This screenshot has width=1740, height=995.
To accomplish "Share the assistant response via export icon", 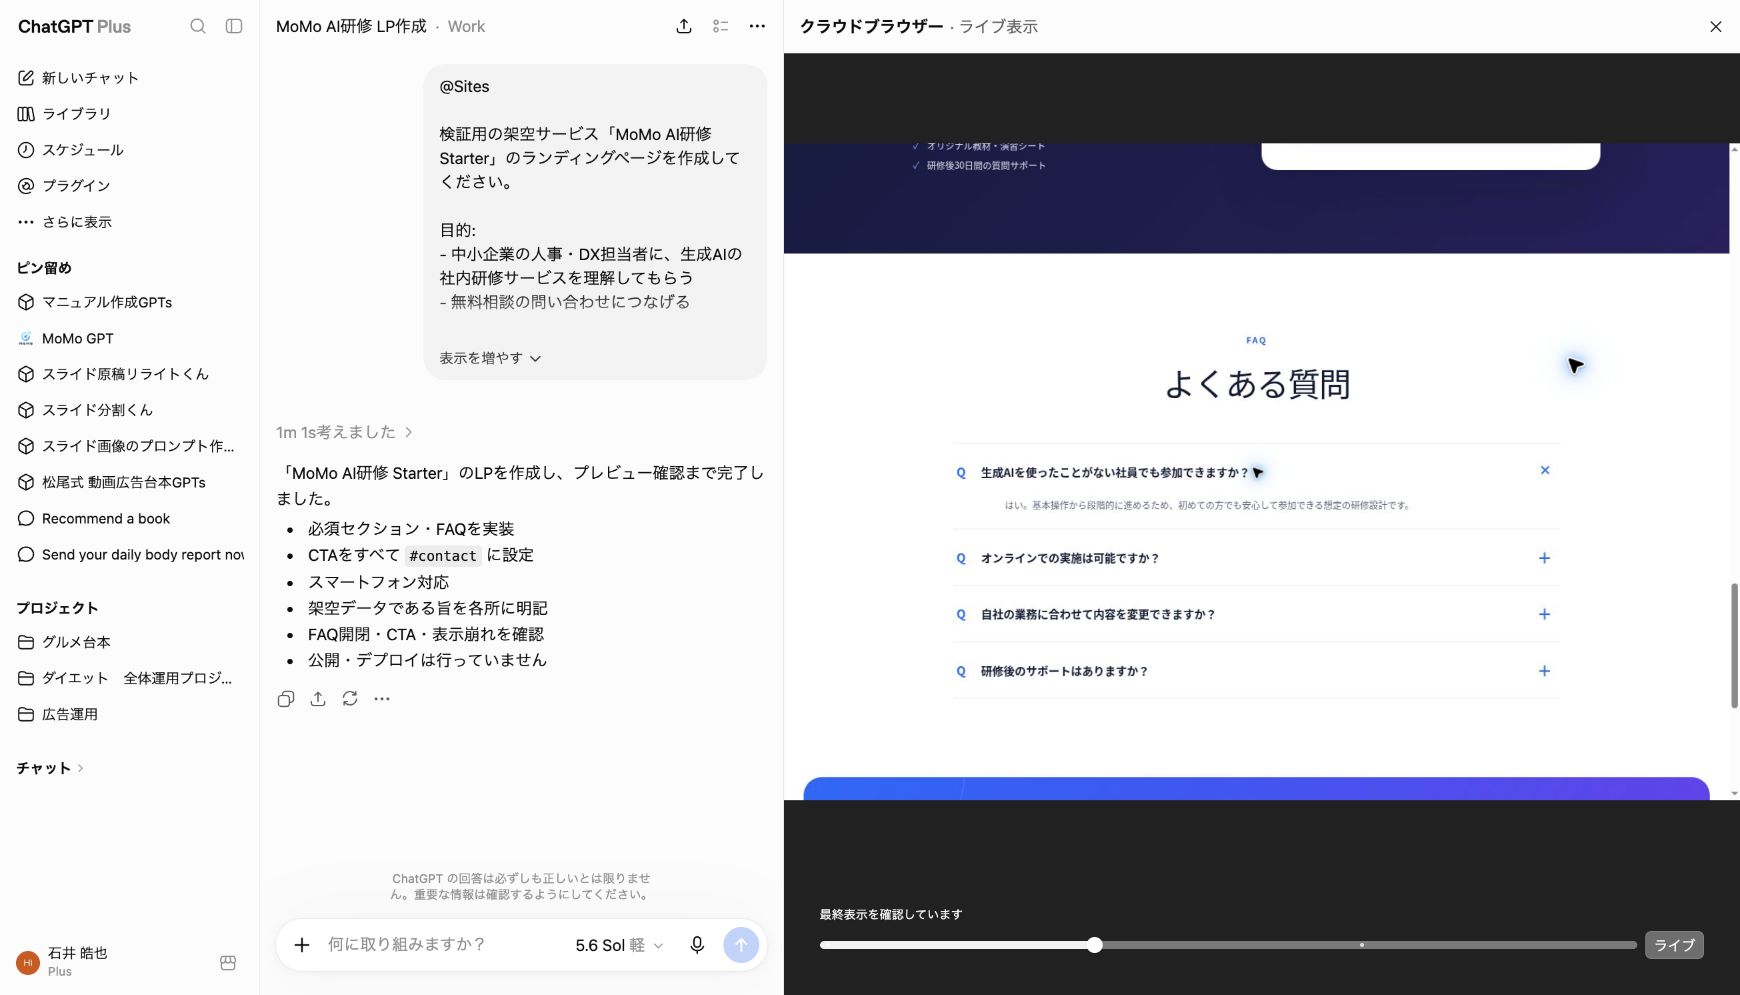I will [318, 699].
